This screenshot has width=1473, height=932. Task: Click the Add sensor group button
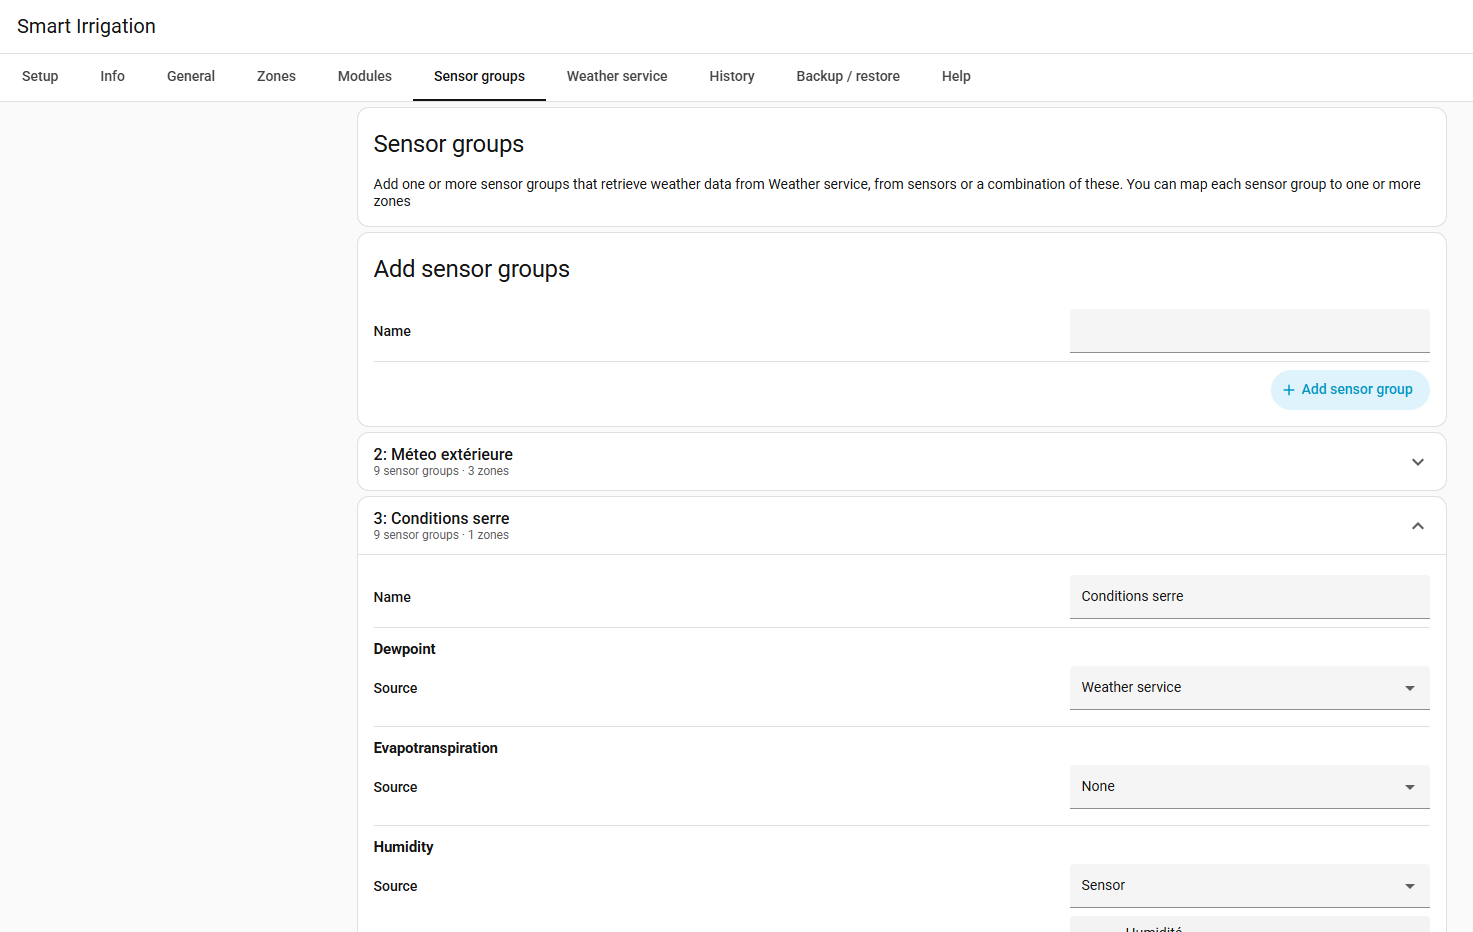[1350, 390]
